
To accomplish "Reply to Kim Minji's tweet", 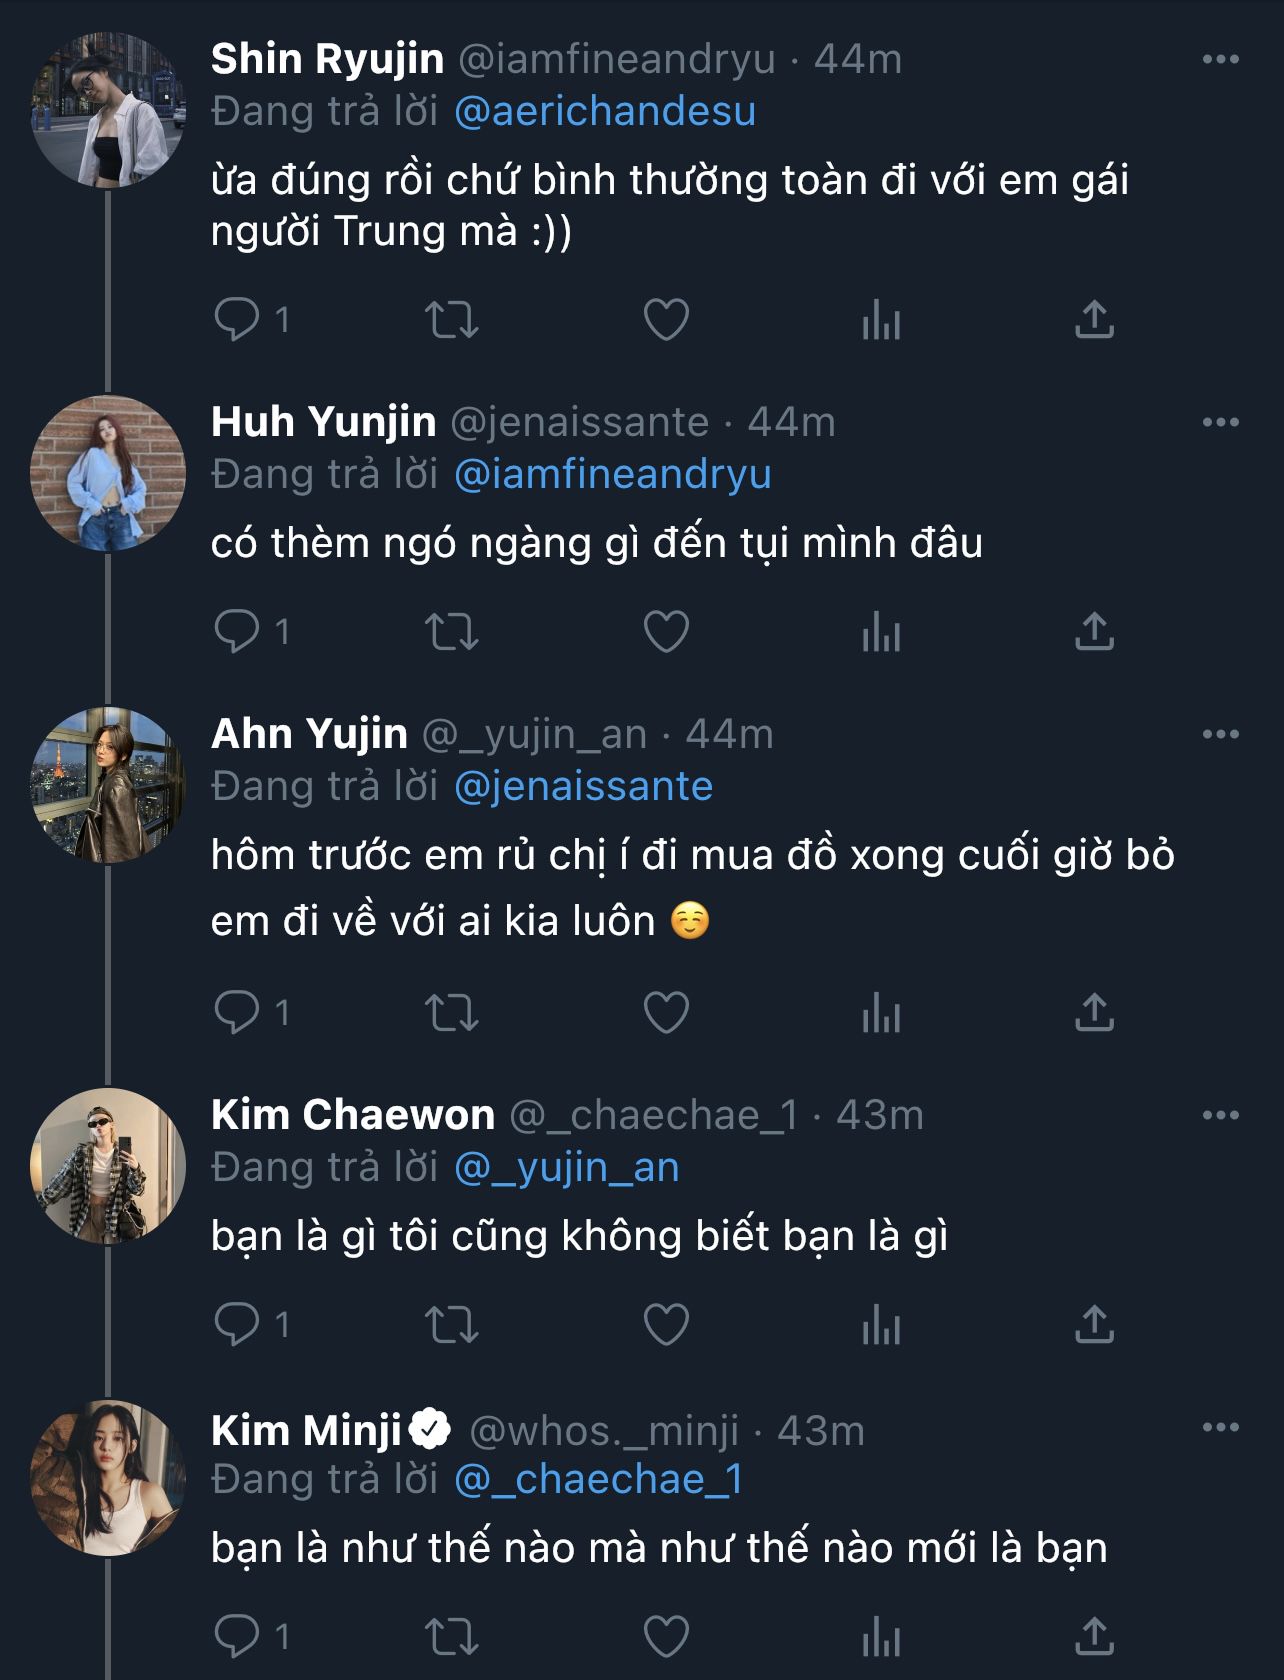I will tap(237, 1637).
